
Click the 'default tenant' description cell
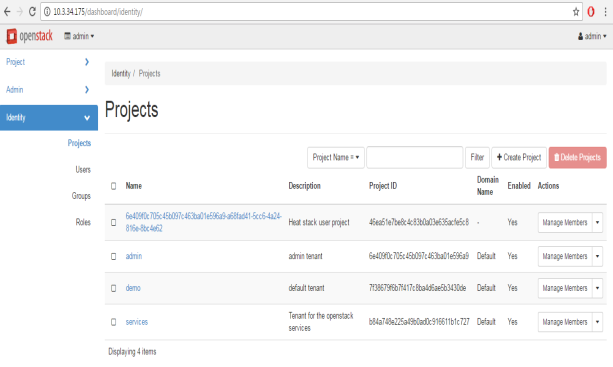pyautogui.click(x=306, y=288)
